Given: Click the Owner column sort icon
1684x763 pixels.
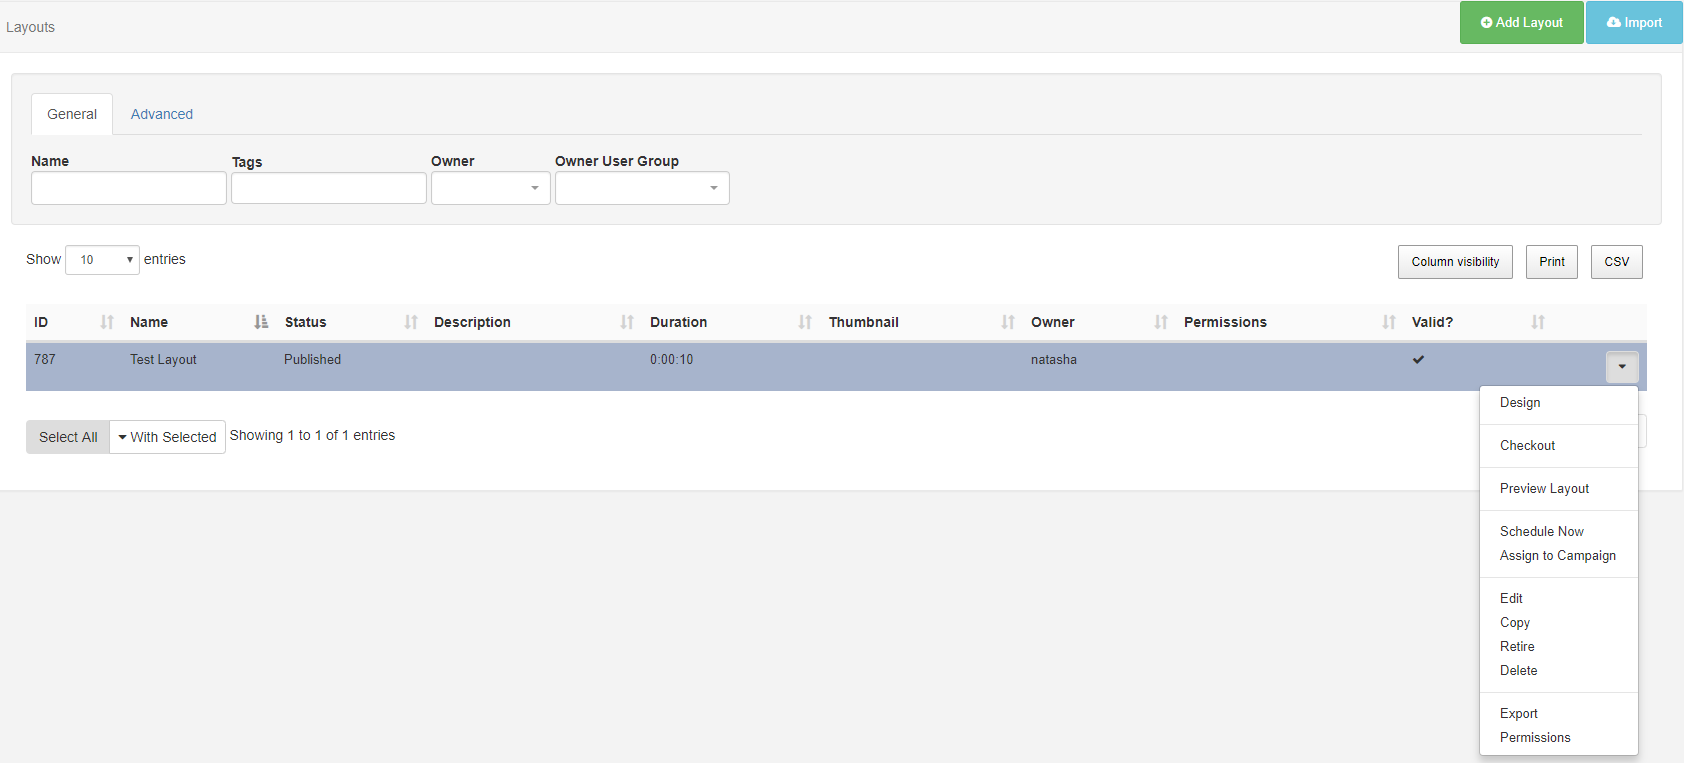Looking at the screenshot, I should (1161, 322).
